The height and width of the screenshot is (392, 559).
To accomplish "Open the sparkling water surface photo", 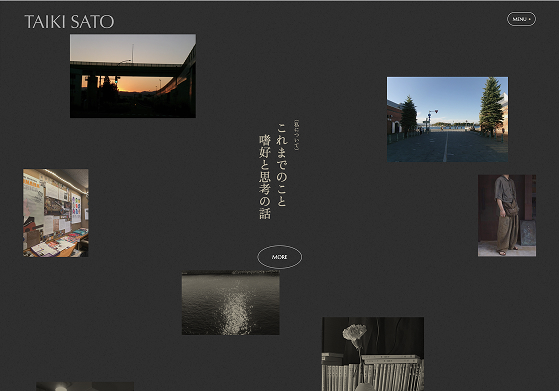I will tap(231, 303).
